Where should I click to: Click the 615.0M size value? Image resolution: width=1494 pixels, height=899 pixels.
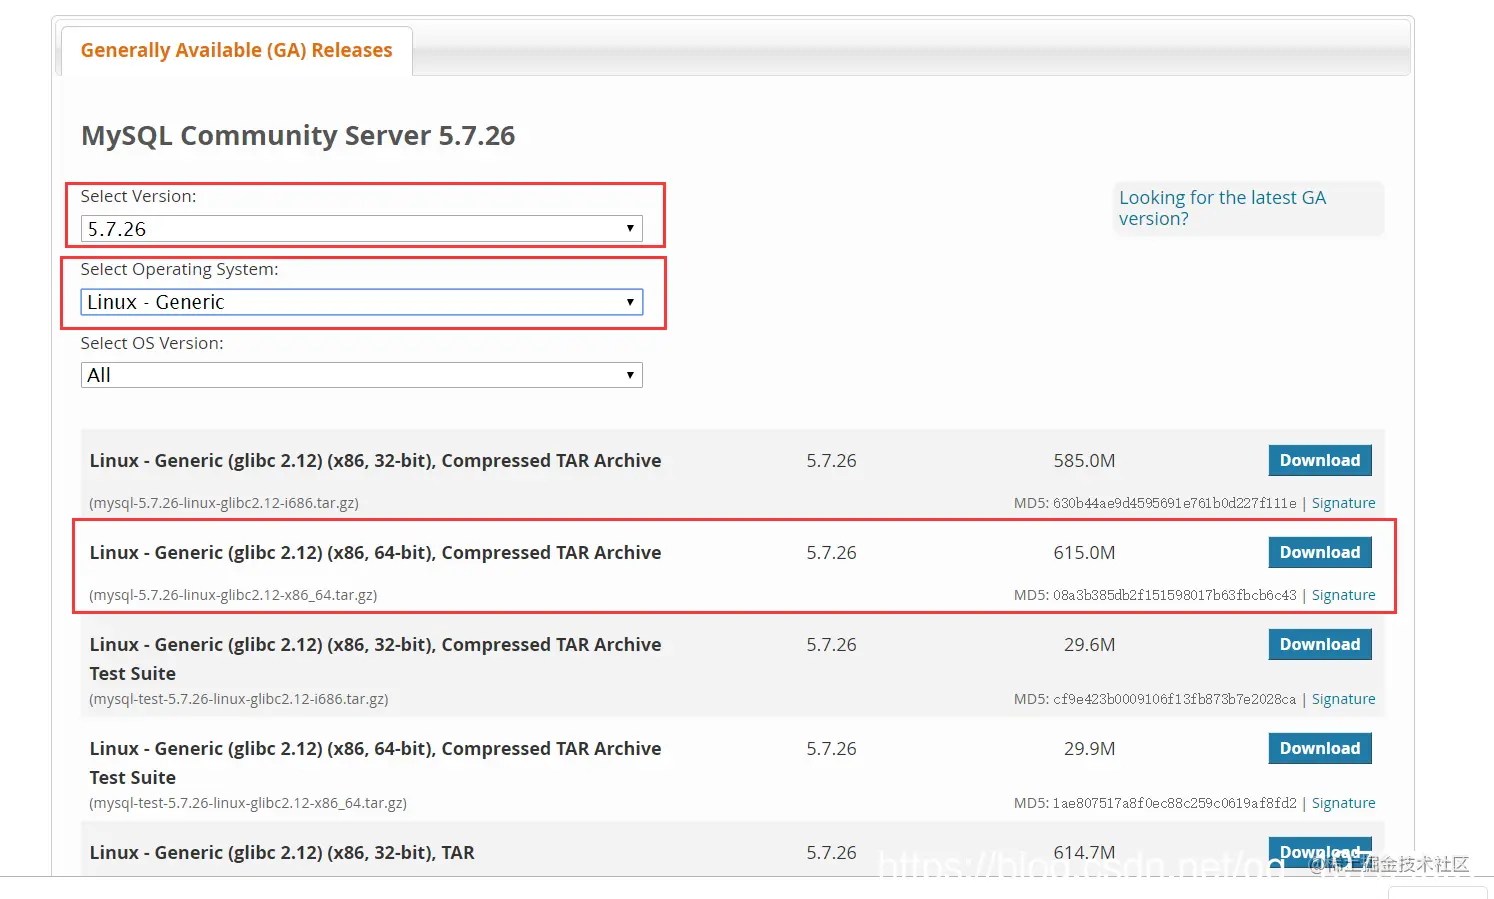coord(1084,553)
